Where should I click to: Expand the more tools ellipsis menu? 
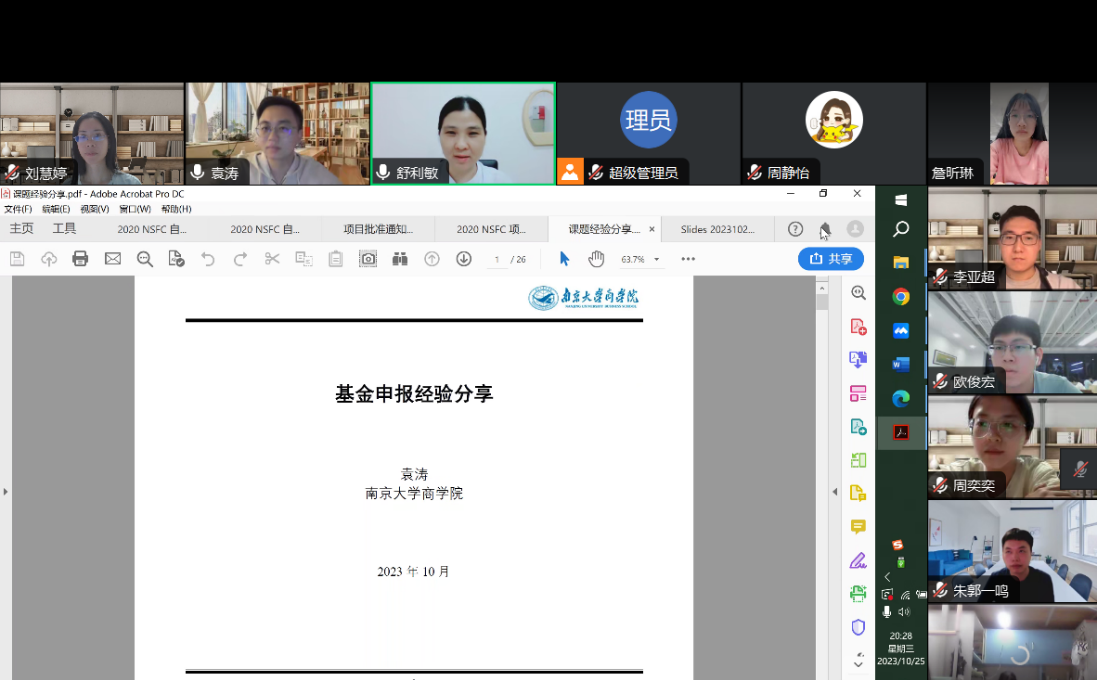point(688,259)
